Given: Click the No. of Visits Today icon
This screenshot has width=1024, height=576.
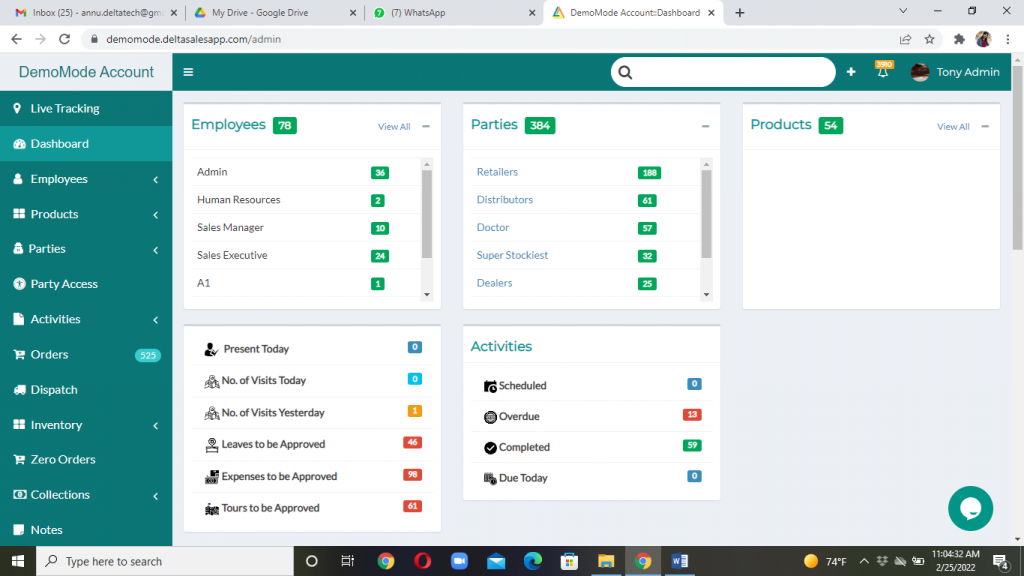Looking at the screenshot, I should pos(212,381).
